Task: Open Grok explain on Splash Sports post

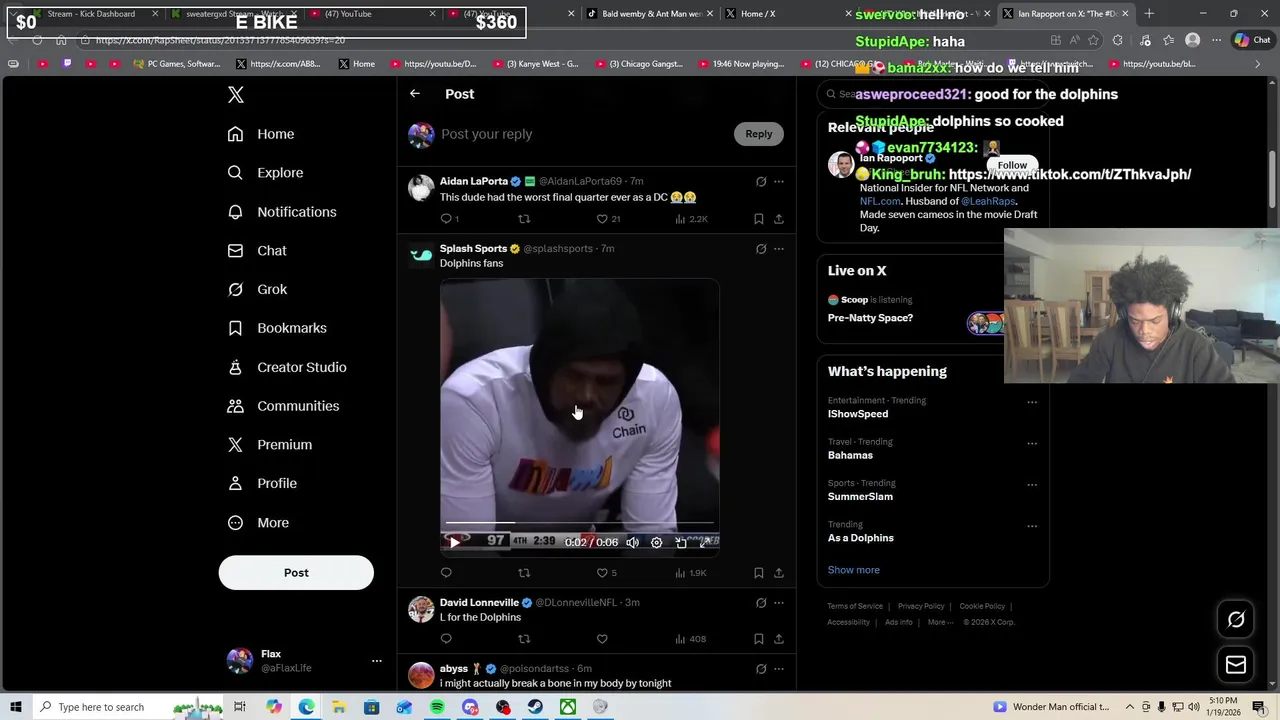Action: tap(761, 249)
